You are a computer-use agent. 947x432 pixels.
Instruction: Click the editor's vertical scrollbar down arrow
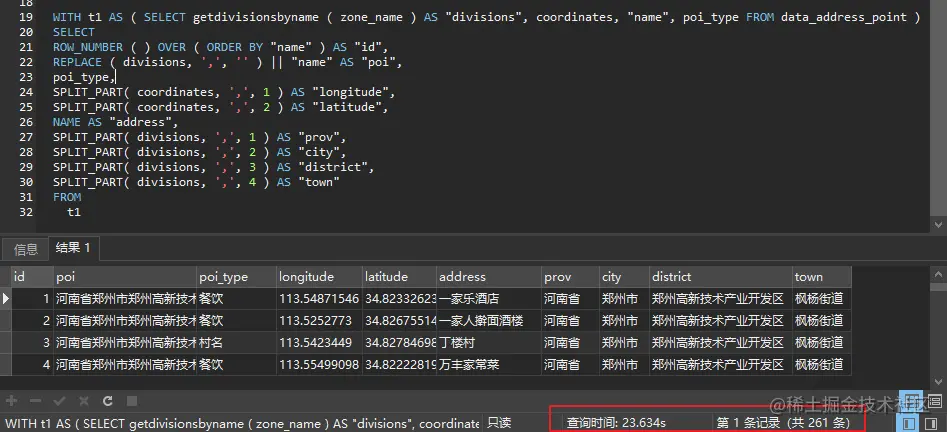tap(940, 224)
